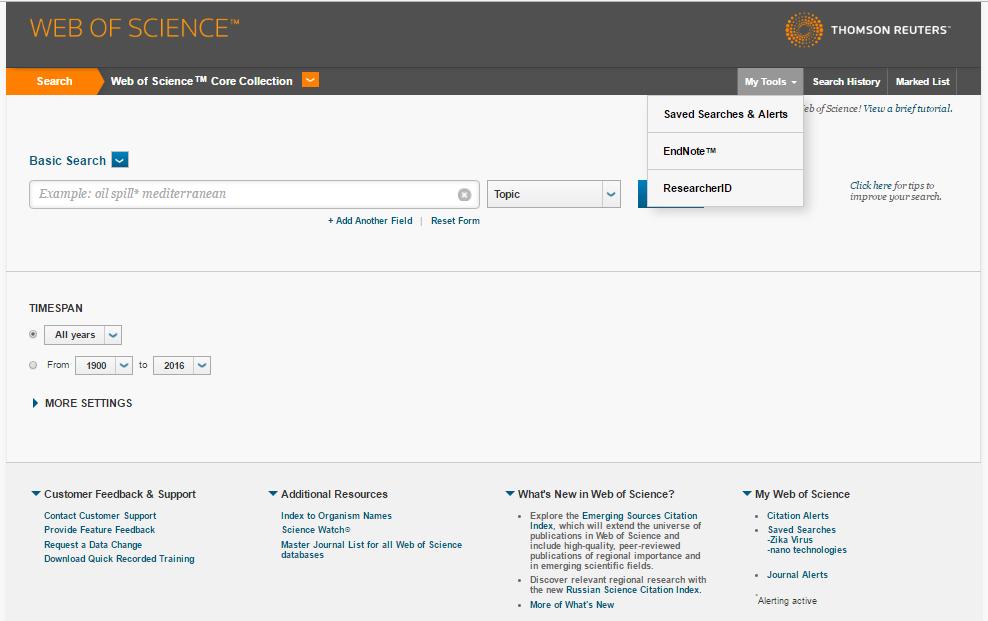
Task: Open the Zika Virus saved search
Action: [791, 540]
